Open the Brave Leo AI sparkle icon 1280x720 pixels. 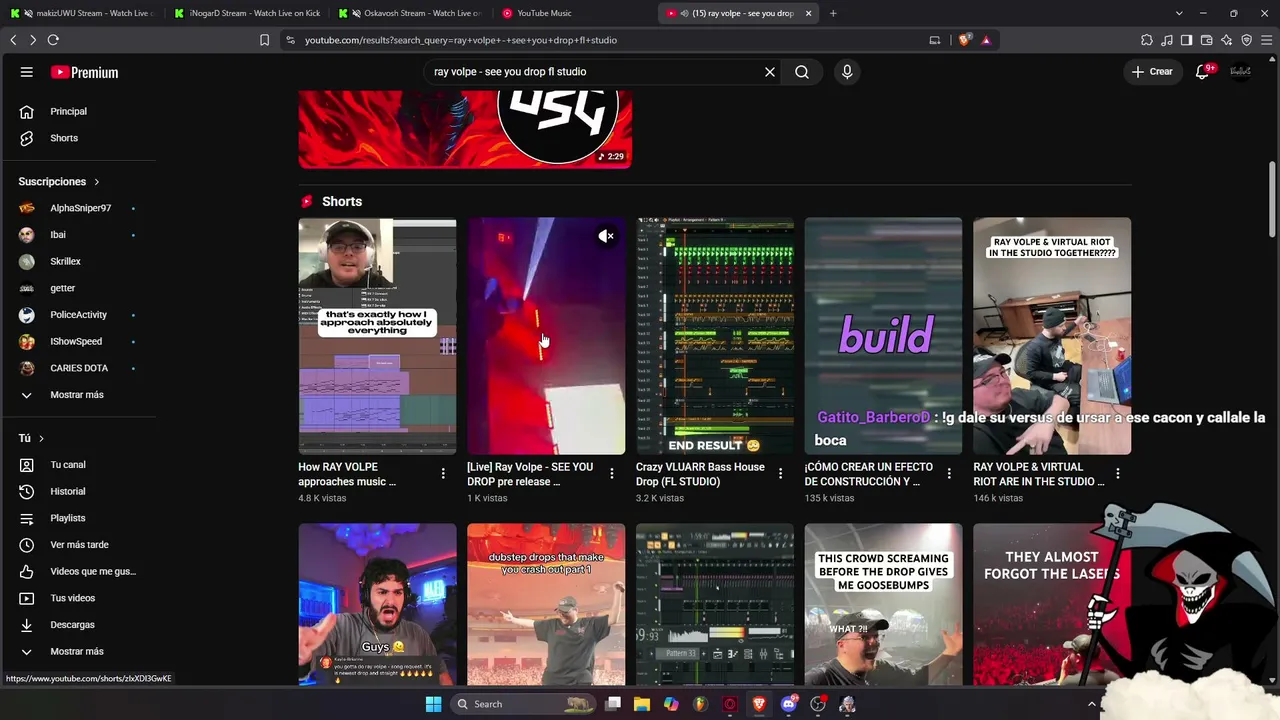click(x=1226, y=40)
